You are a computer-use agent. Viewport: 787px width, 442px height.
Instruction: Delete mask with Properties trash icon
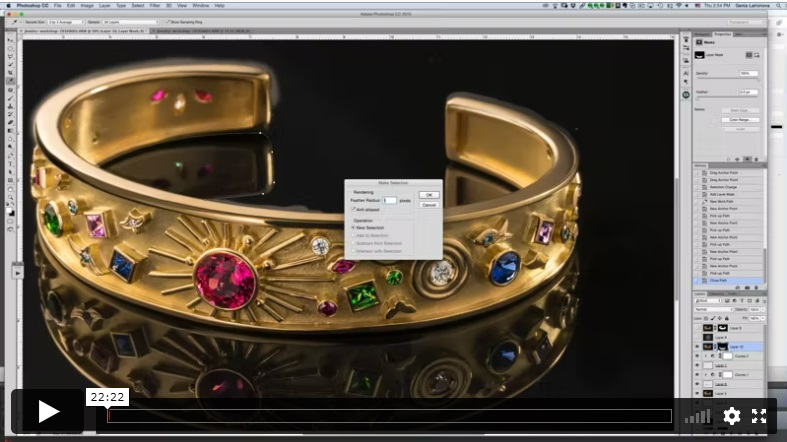coord(756,159)
